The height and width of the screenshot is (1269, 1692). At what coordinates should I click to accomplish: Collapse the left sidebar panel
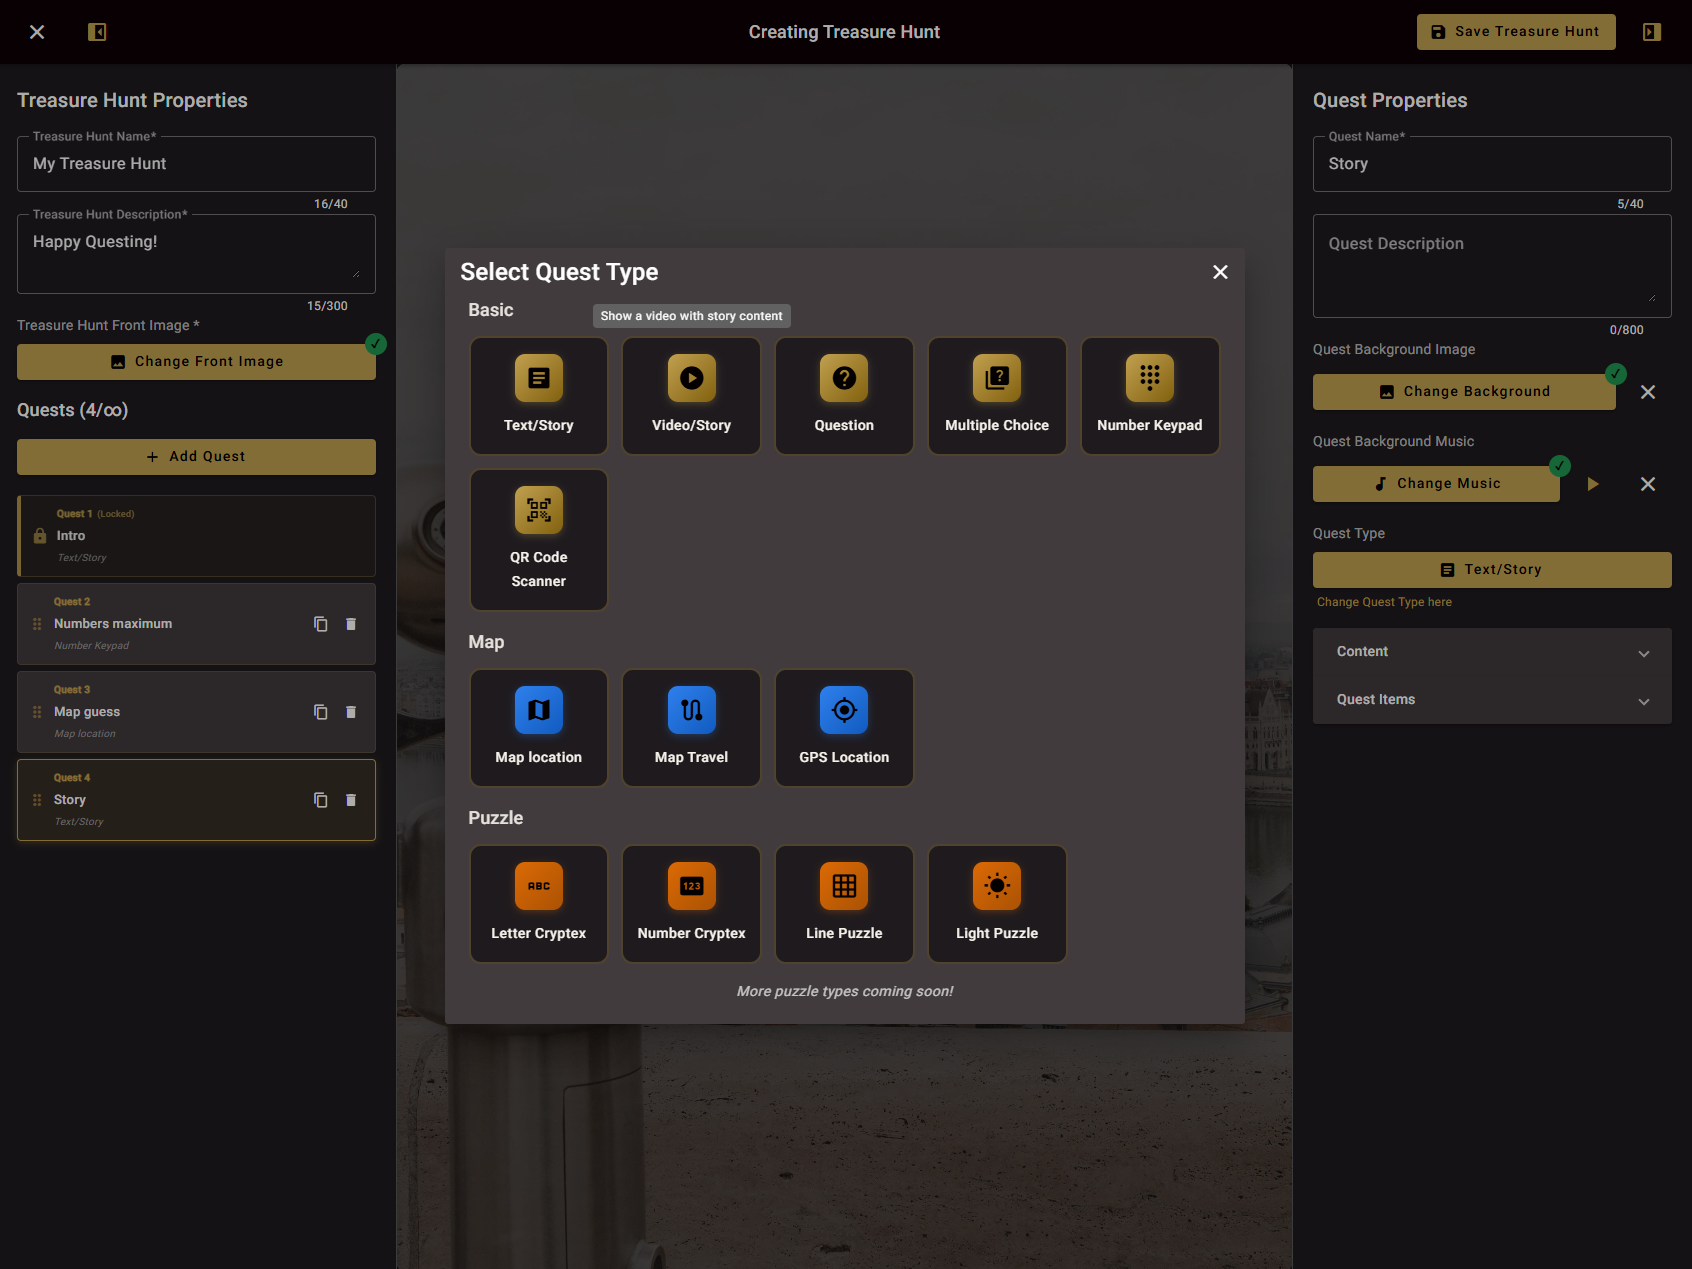click(x=97, y=31)
